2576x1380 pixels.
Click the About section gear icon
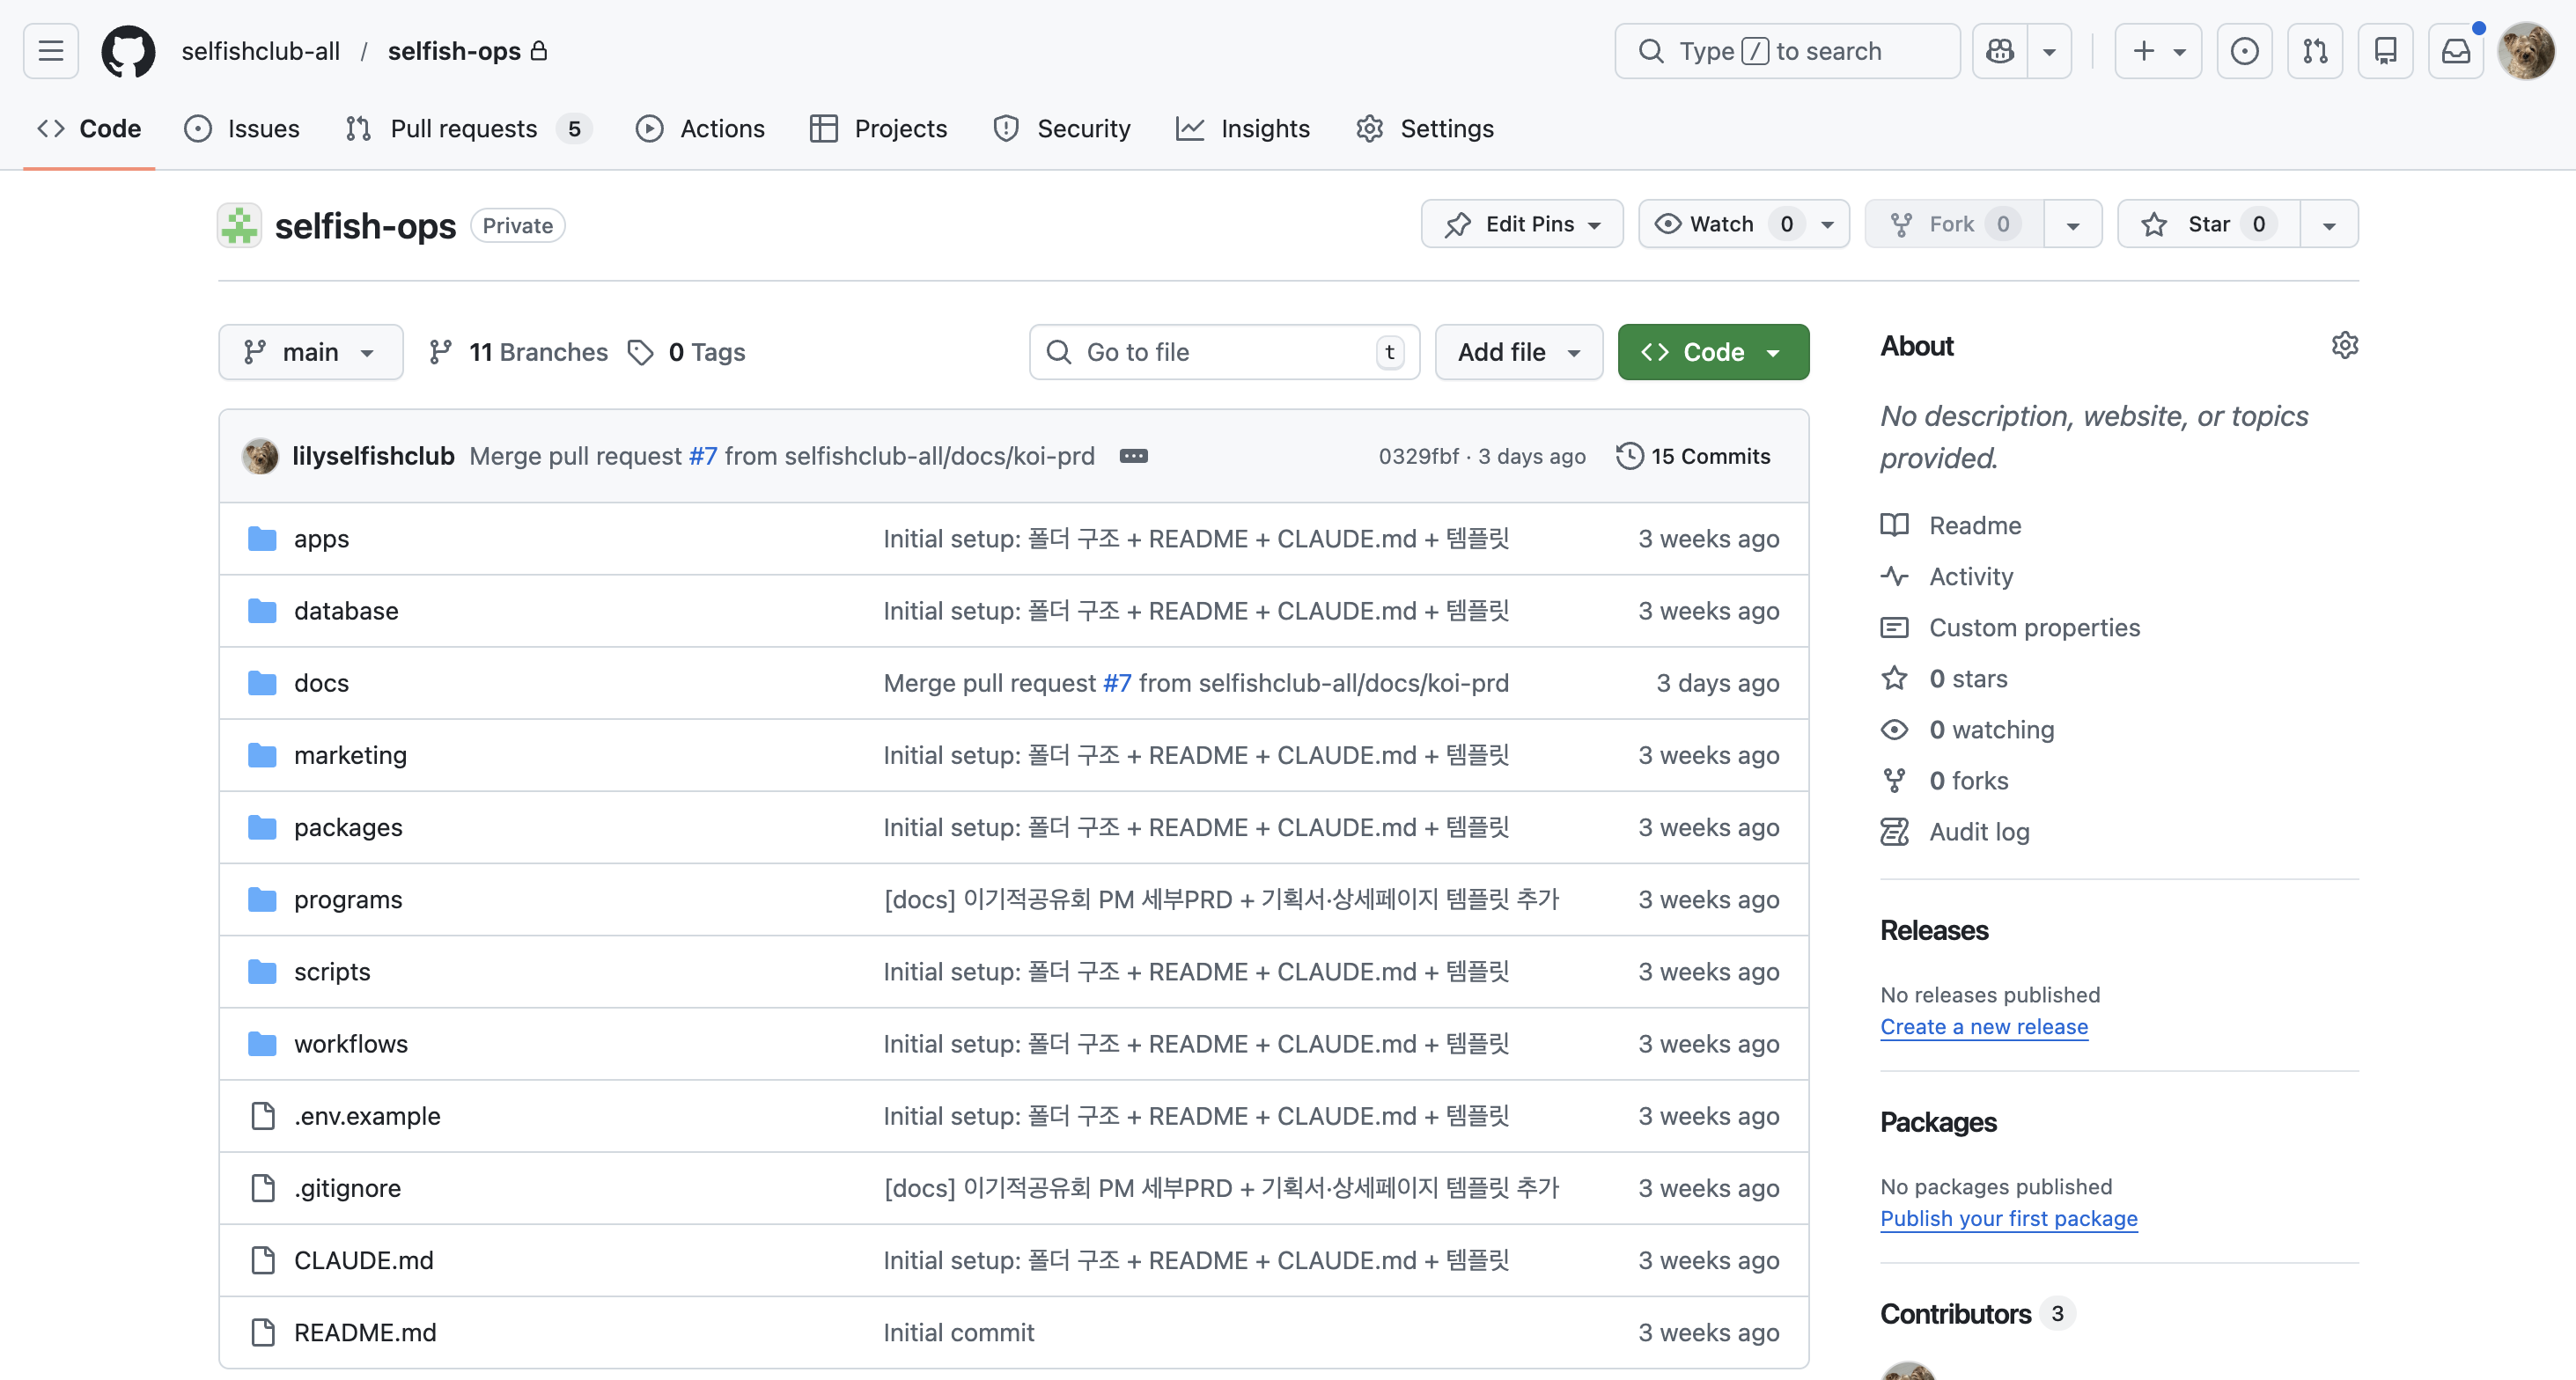tap(2344, 346)
